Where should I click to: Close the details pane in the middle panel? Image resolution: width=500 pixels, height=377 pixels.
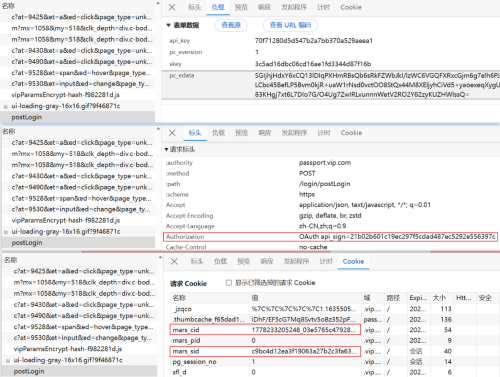tap(172, 133)
